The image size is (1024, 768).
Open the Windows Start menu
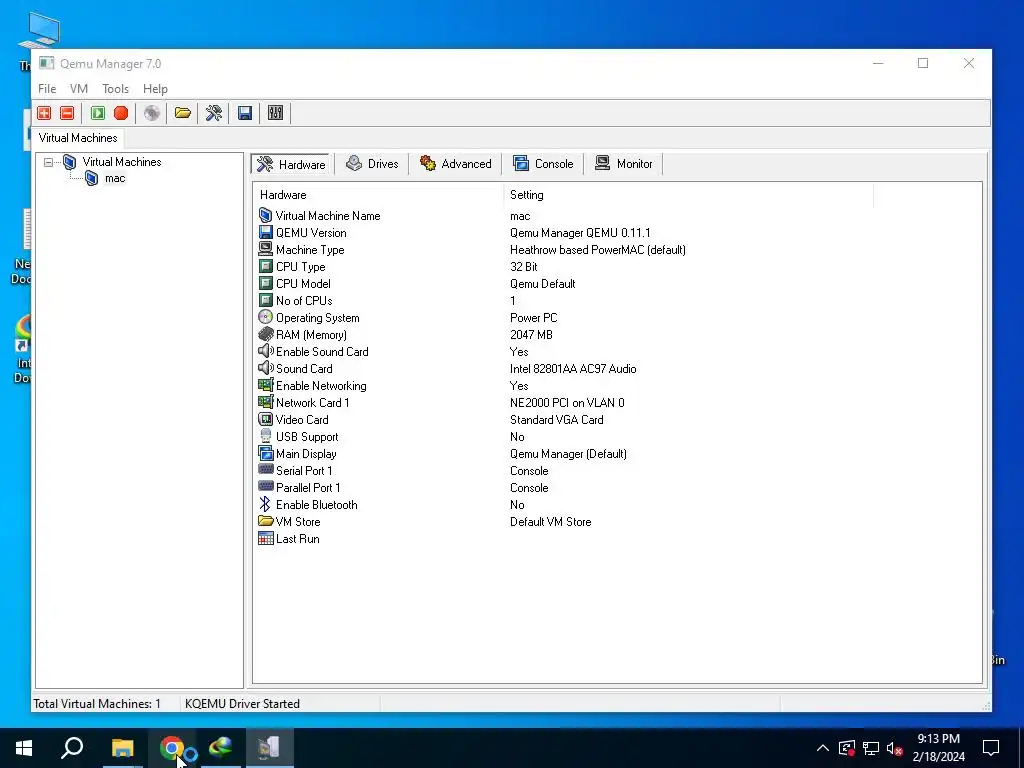(24, 748)
